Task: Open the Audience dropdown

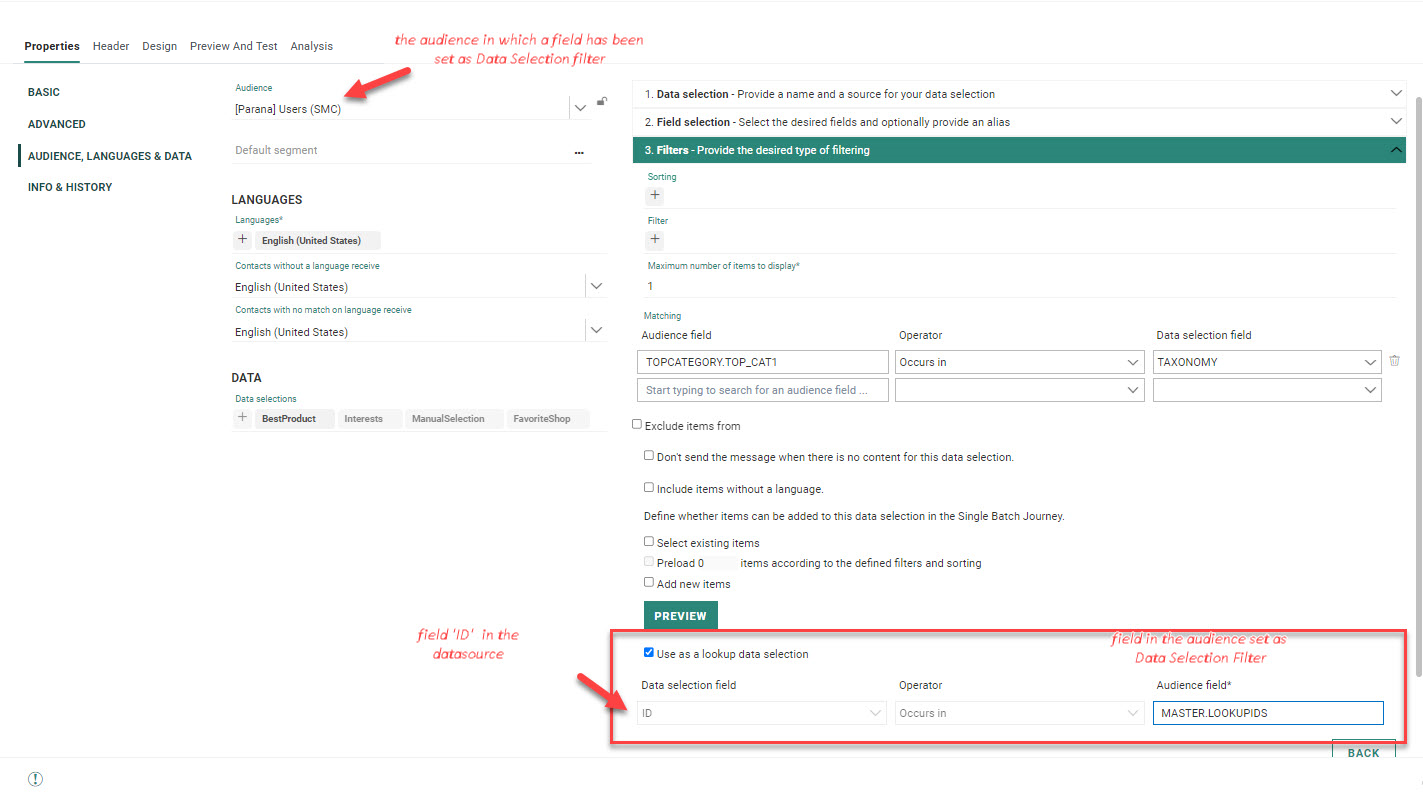Action: [x=580, y=108]
